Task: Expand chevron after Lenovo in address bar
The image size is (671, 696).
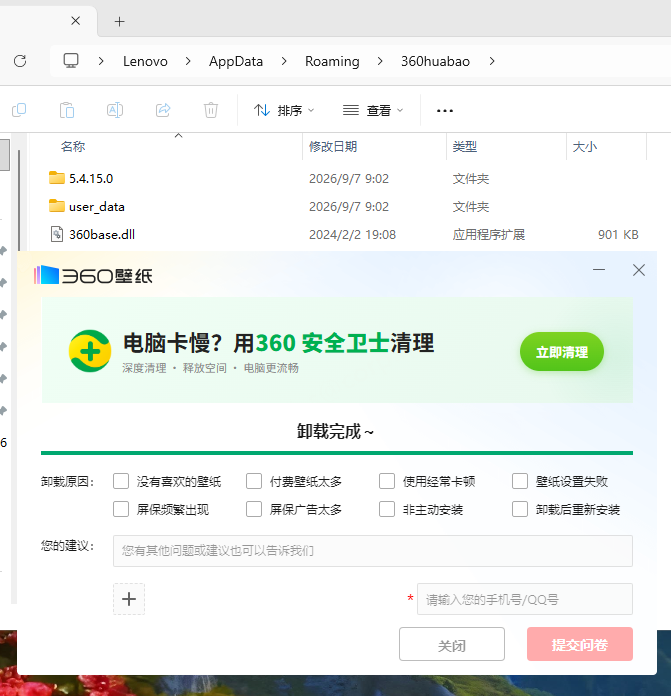Action: tap(188, 61)
